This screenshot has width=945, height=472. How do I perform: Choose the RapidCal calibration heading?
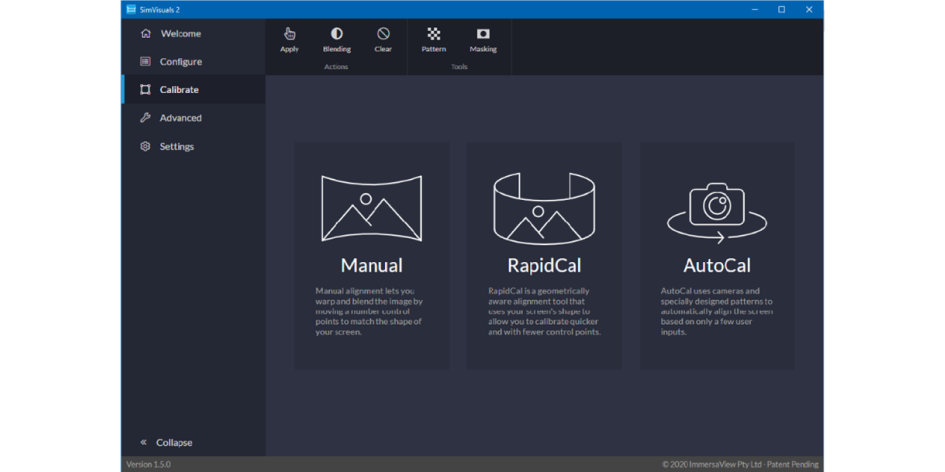point(544,265)
